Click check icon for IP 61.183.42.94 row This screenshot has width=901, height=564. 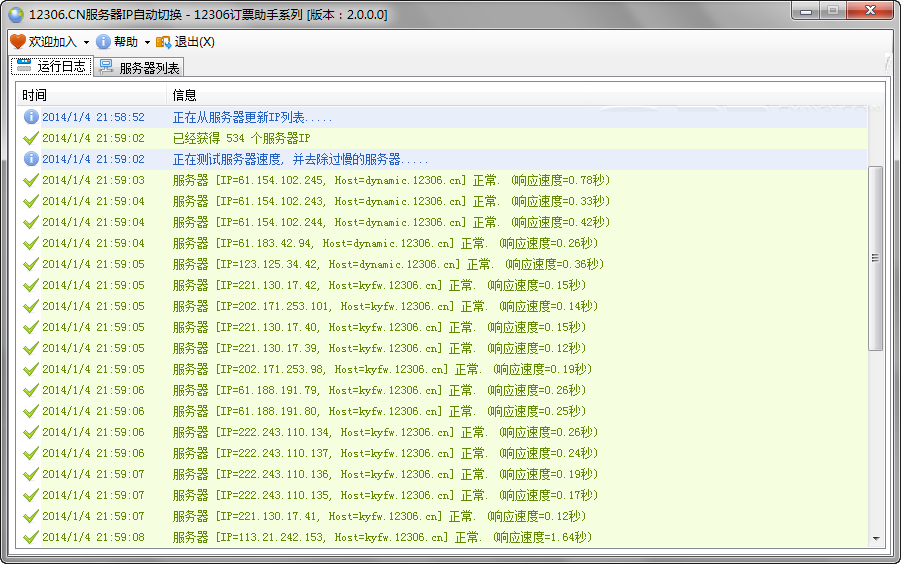31,243
